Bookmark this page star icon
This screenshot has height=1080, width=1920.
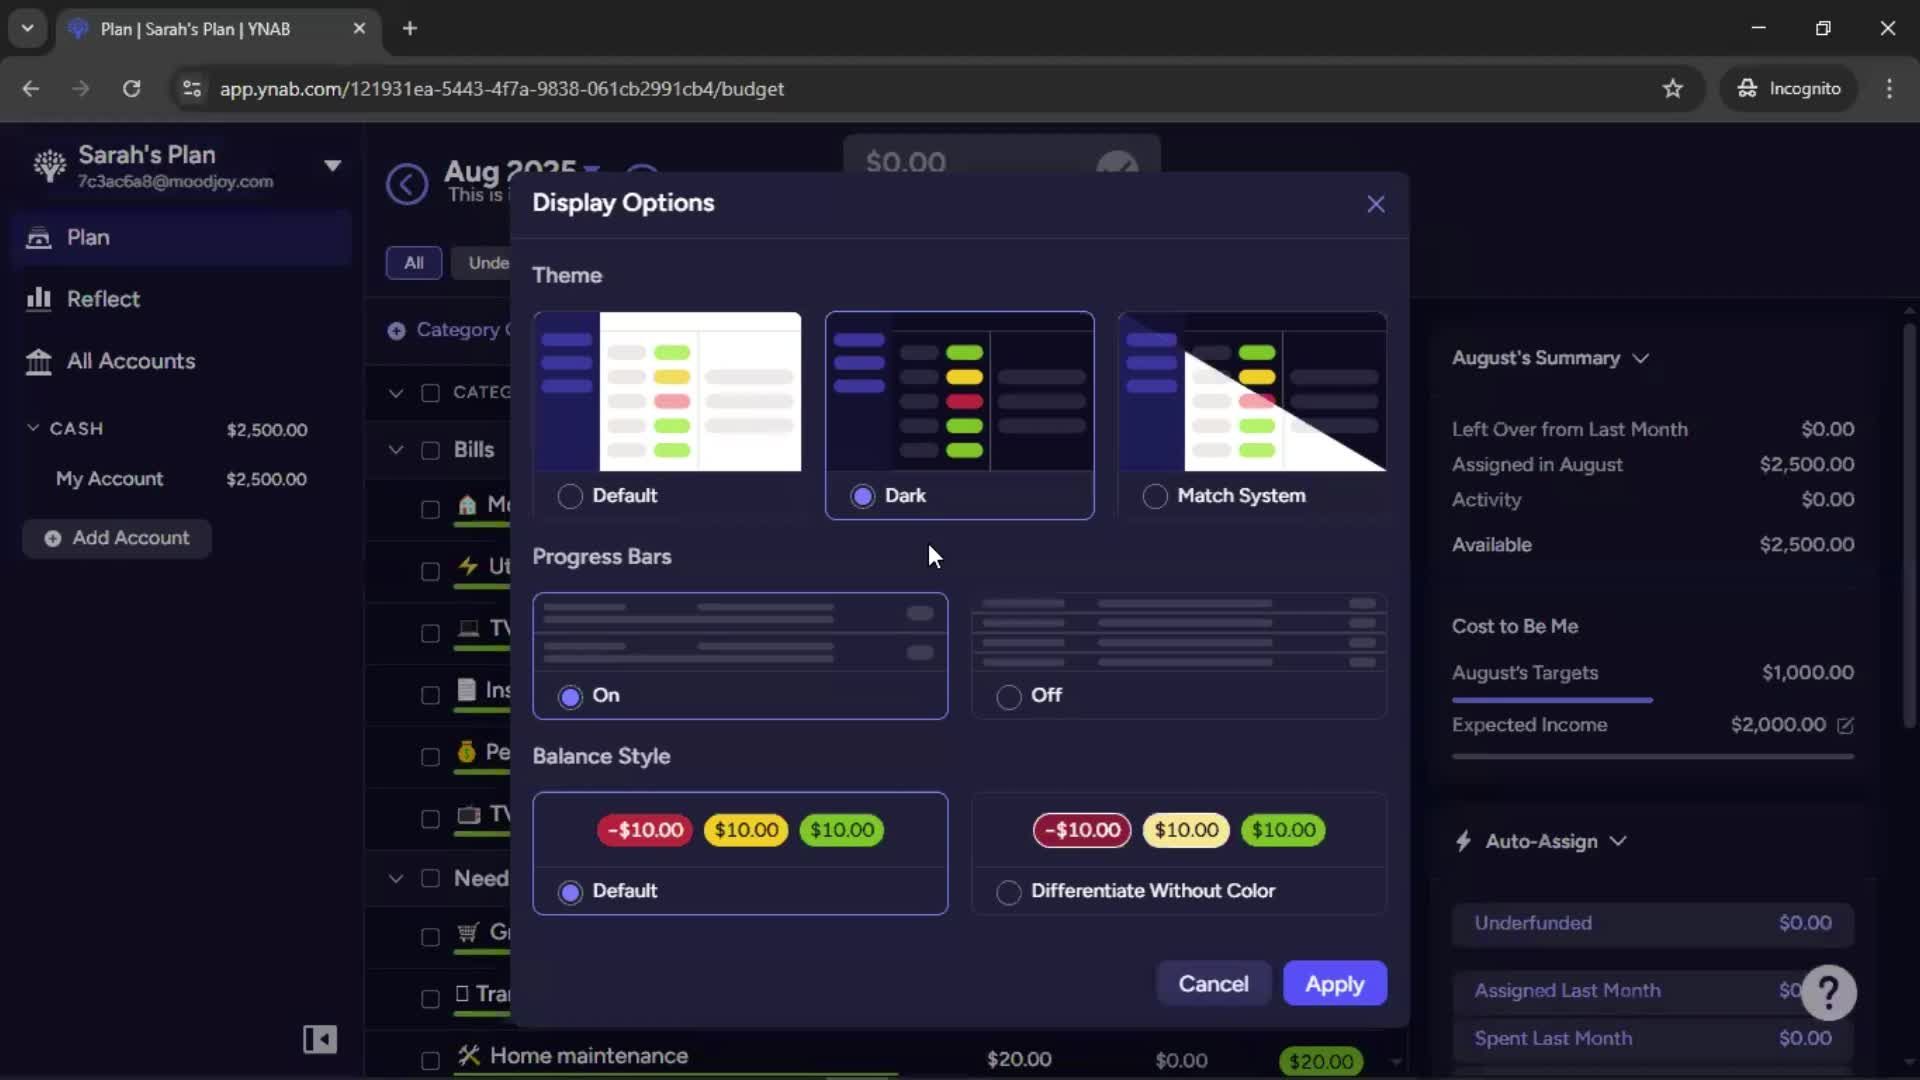[1672, 89]
